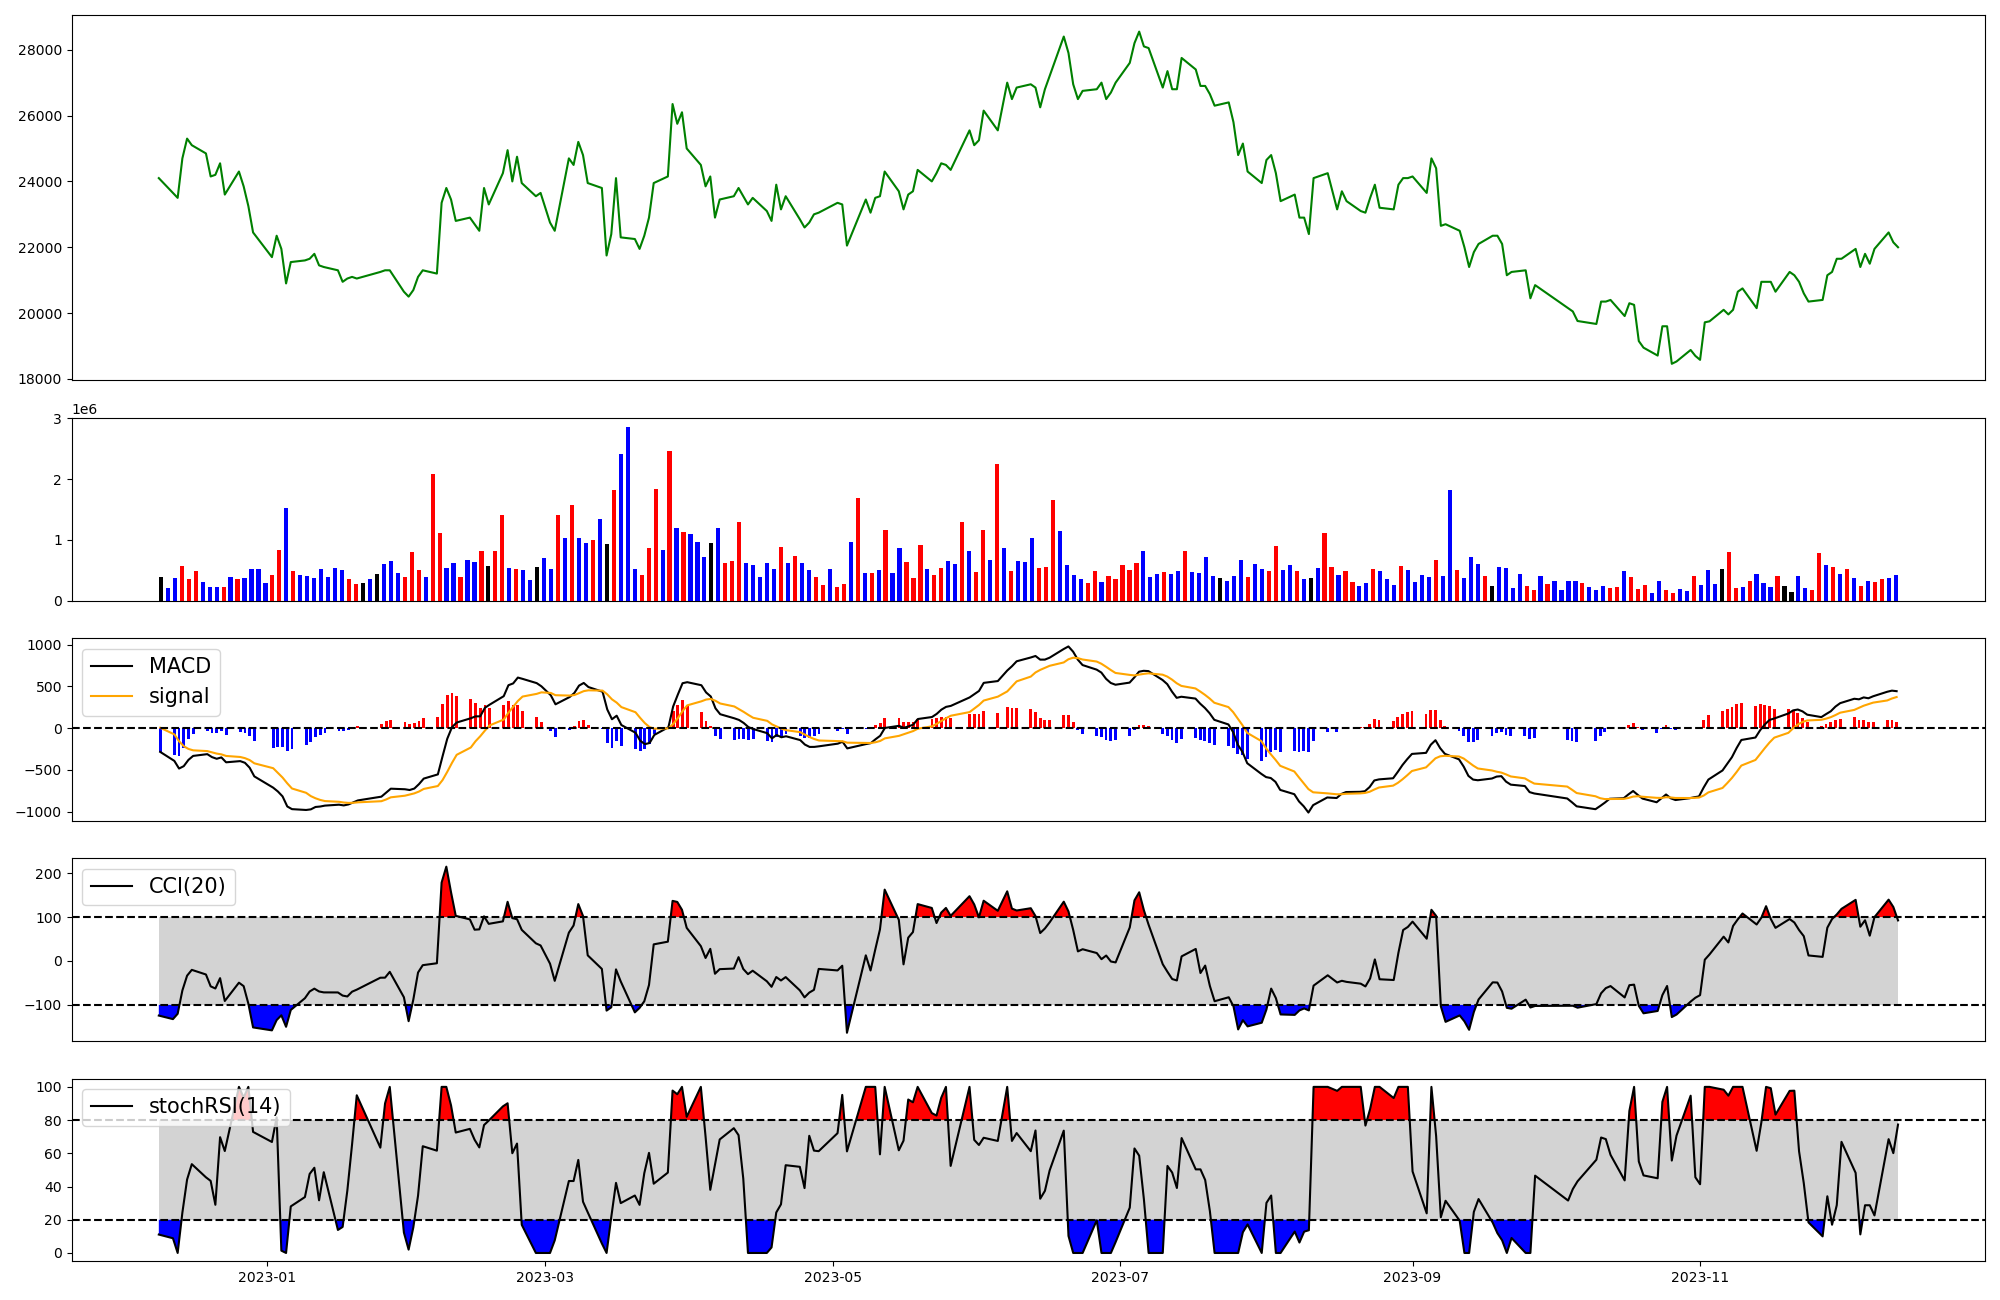Viewport: 2000px width, 1300px height.
Task: Click the tallest blue volume bar
Action: [628, 515]
